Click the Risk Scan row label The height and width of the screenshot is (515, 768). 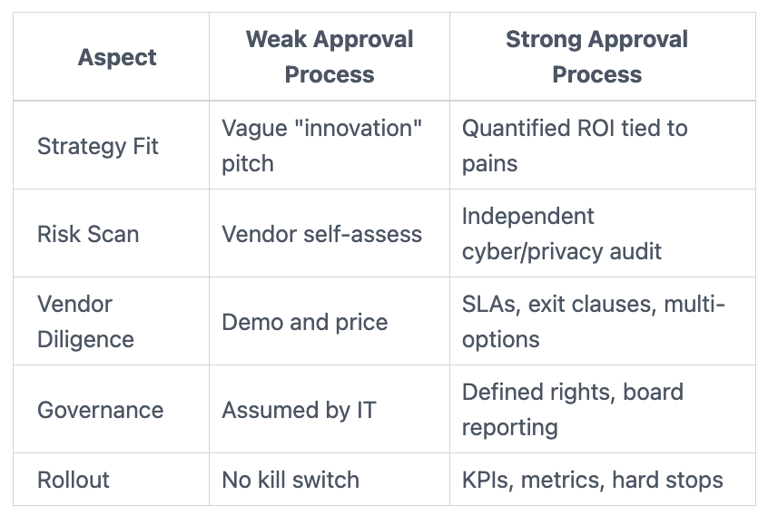pos(88,234)
